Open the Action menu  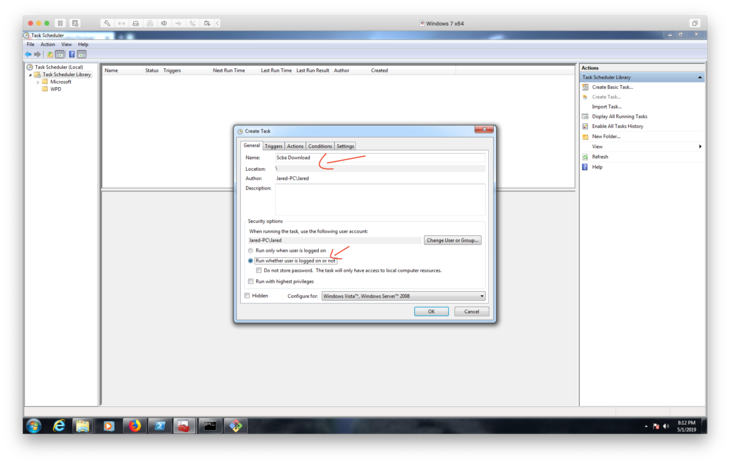(x=48, y=44)
